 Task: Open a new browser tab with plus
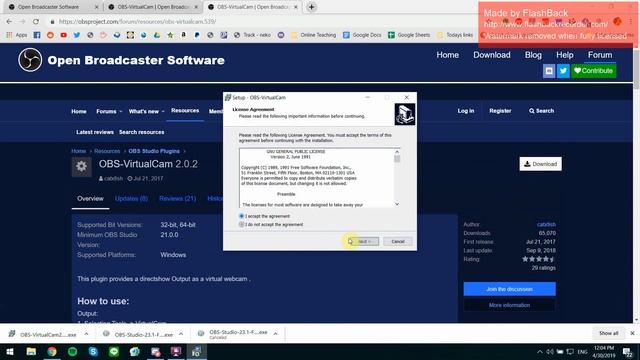[x=311, y=7]
